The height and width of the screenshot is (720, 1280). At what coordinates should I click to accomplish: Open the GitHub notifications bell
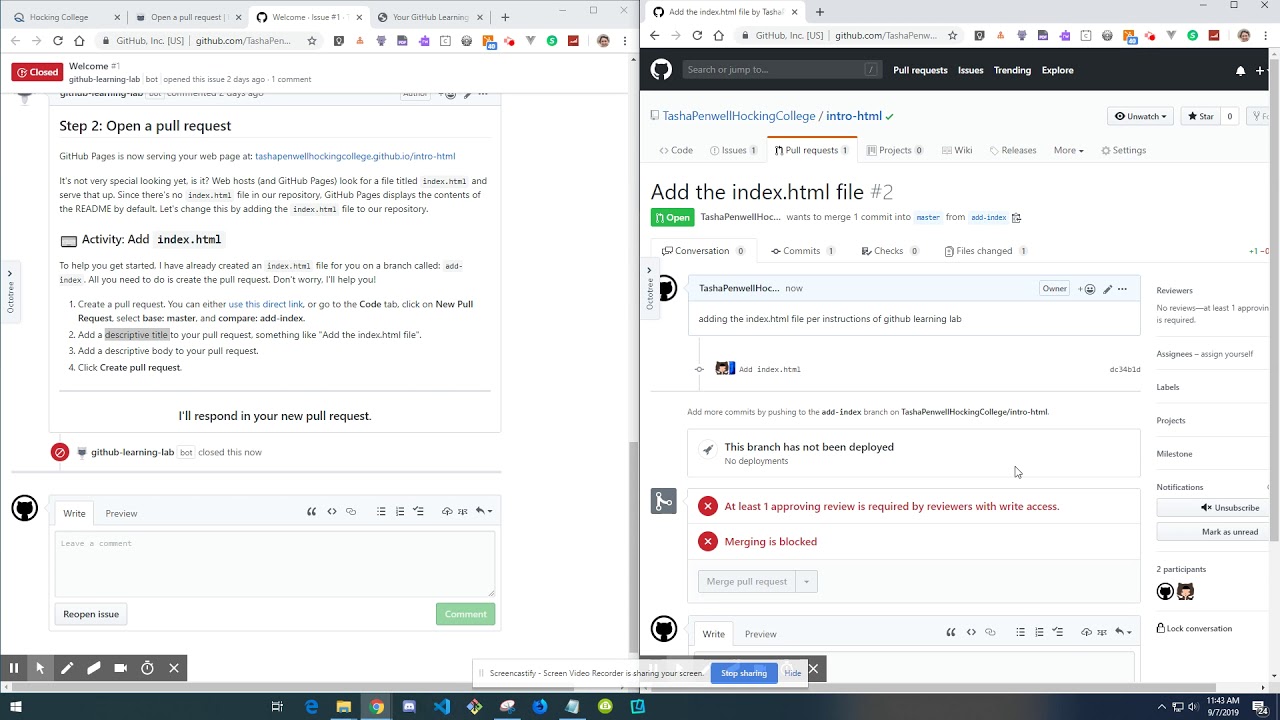coord(1240,71)
